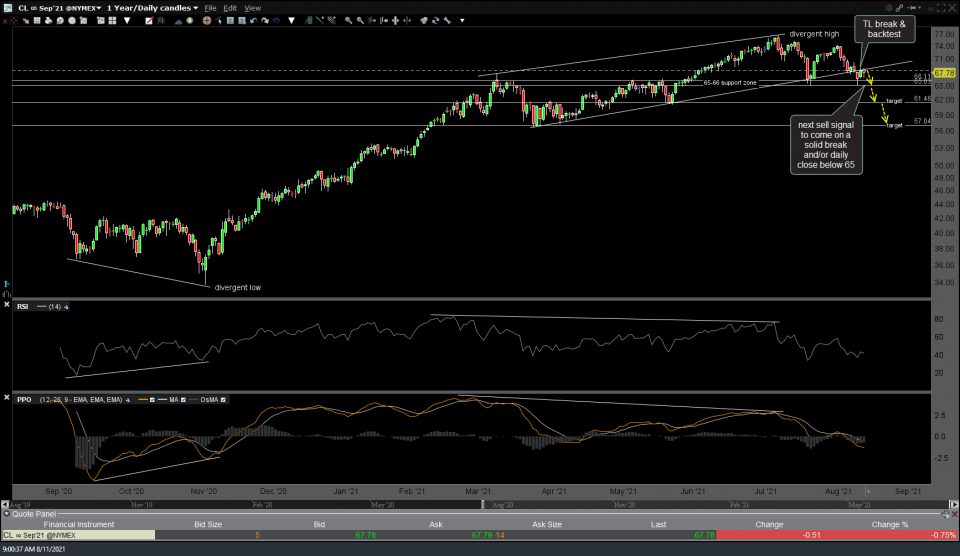The height and width of the screenshot is (556, 960).
Task: Open chart configuration gear at top right
Action: coord(888,8)
